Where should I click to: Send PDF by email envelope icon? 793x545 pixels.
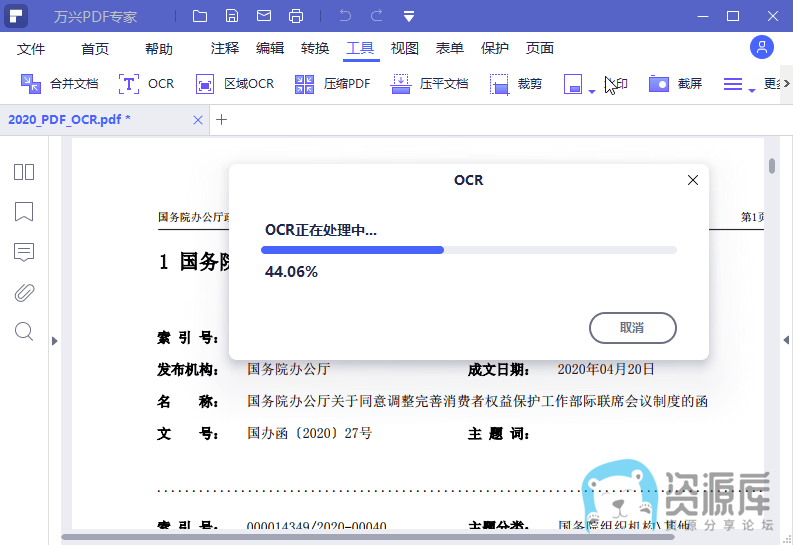(x=264, y=16)
